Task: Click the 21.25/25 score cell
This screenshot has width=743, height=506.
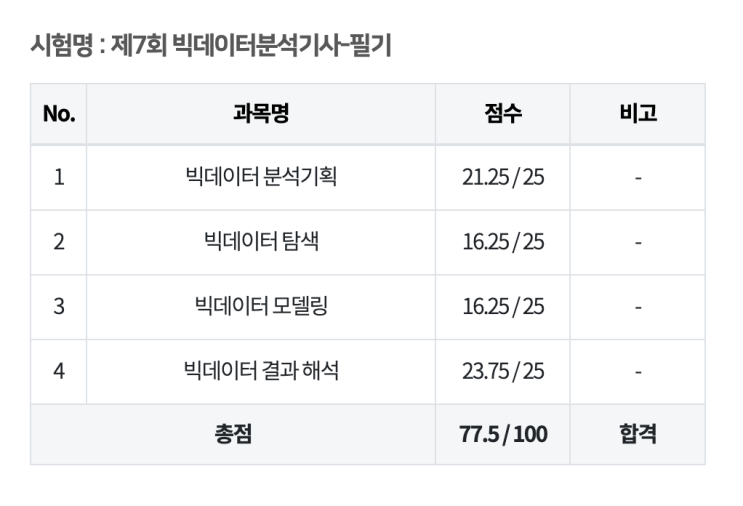Action: coord(502,178)
